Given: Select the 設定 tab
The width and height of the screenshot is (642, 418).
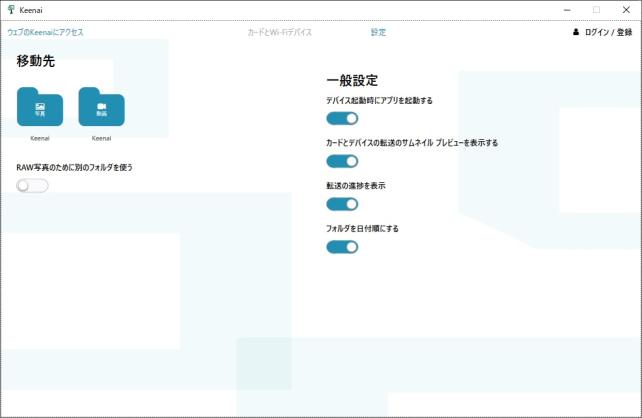Looking at the screenshot, I should pos(378,32).
